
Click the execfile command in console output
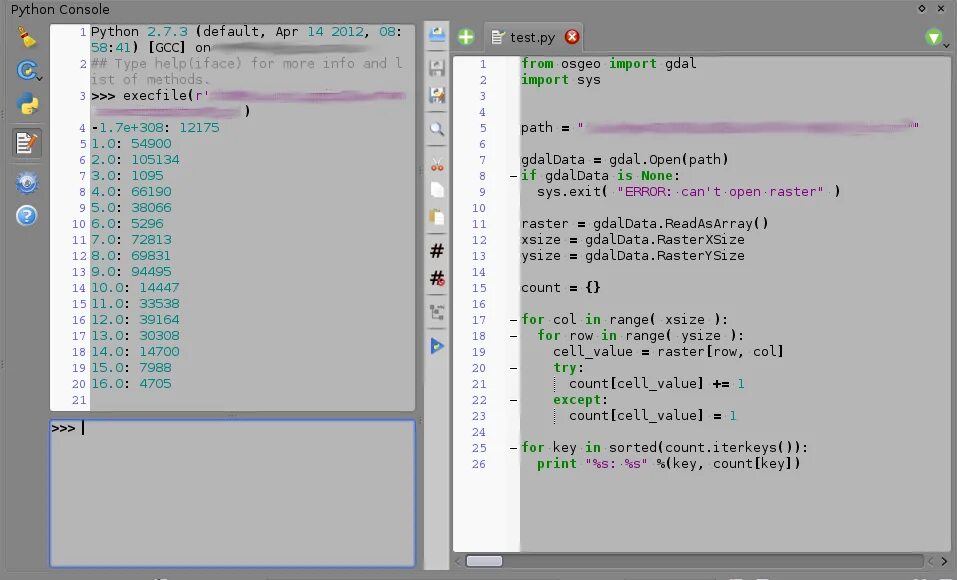click(248, 103)
